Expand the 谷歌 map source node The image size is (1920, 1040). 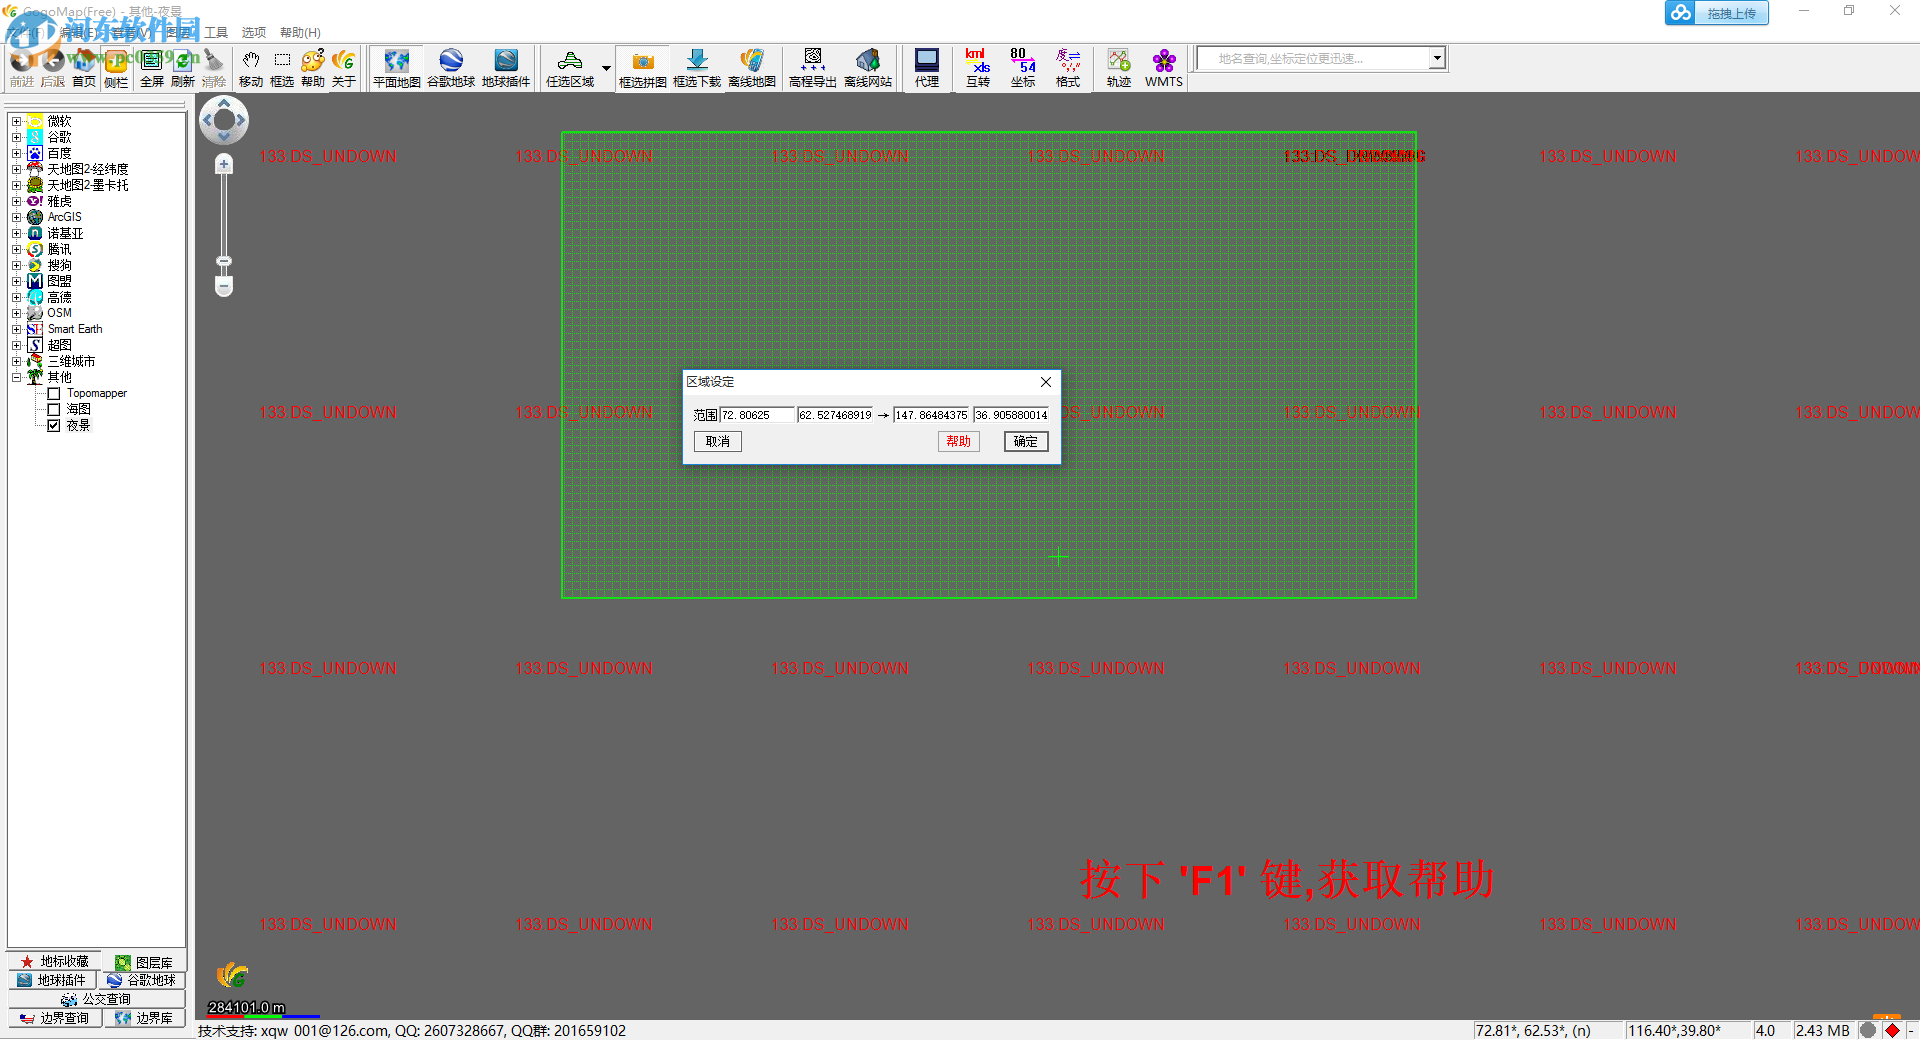pyautogui.click(x=16, y=138)
